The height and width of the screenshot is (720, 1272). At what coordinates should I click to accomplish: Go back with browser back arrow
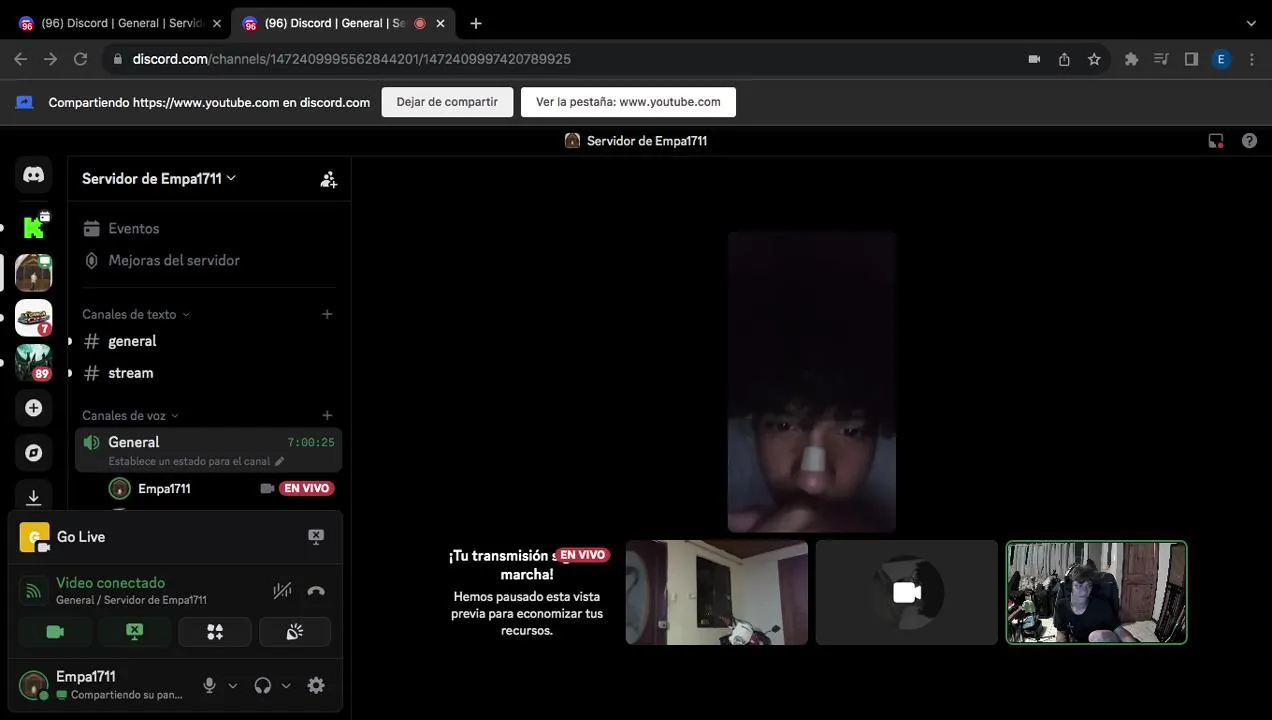pyautogui.click(x=20, y=59)
